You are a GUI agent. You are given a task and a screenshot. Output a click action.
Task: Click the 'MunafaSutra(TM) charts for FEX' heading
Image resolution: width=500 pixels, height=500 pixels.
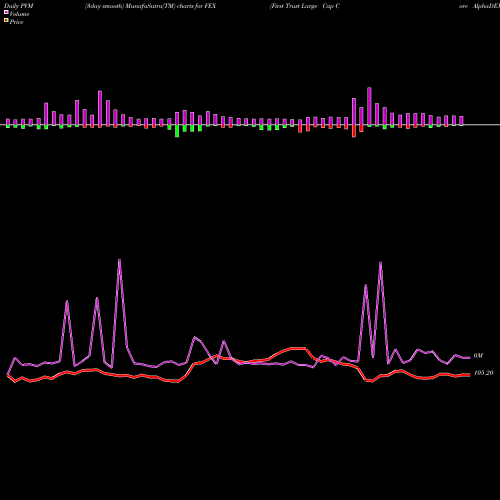pyautogui.click(x=171, y=6)
